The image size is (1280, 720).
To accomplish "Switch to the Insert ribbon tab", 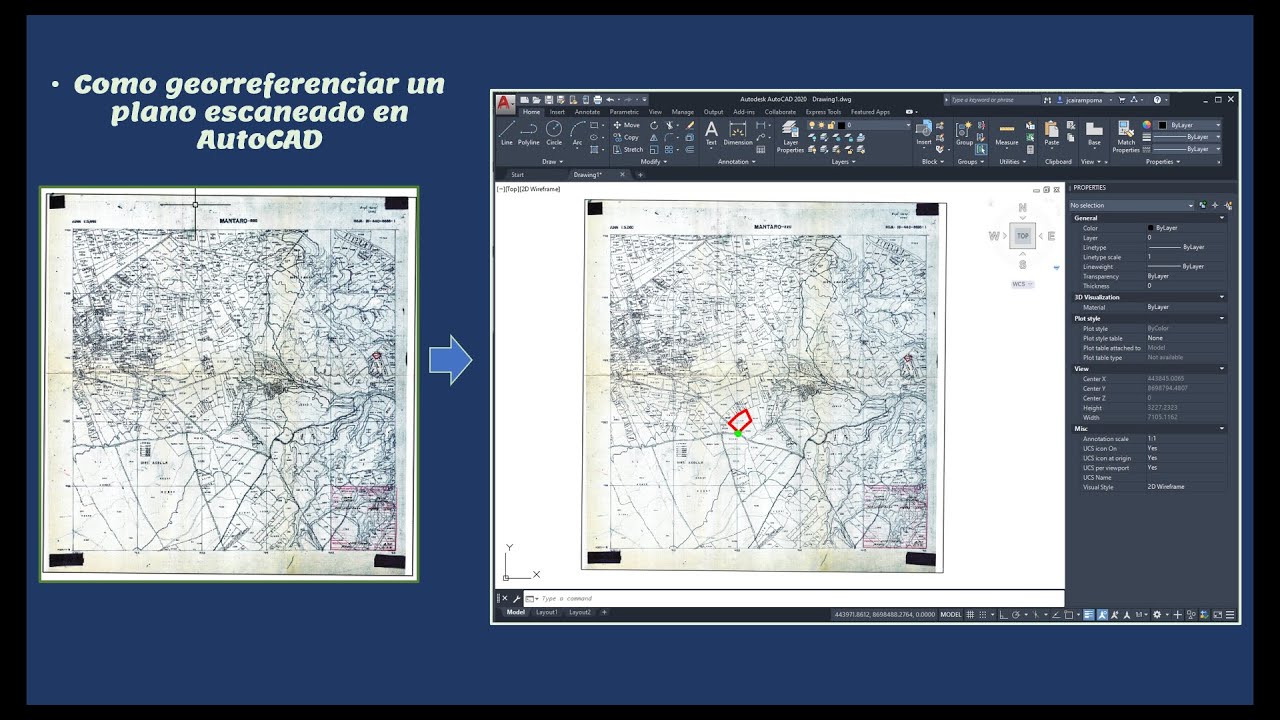I will (557, 112).
